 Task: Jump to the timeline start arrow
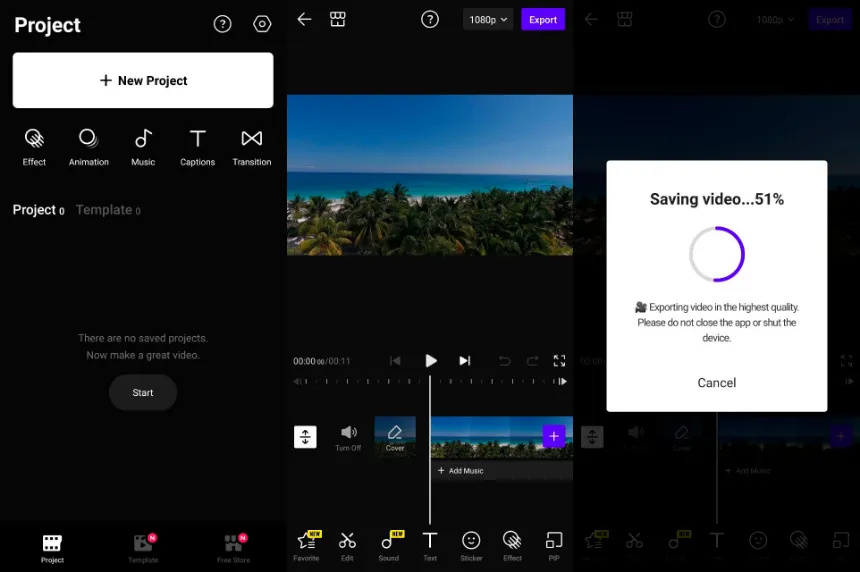297,381
